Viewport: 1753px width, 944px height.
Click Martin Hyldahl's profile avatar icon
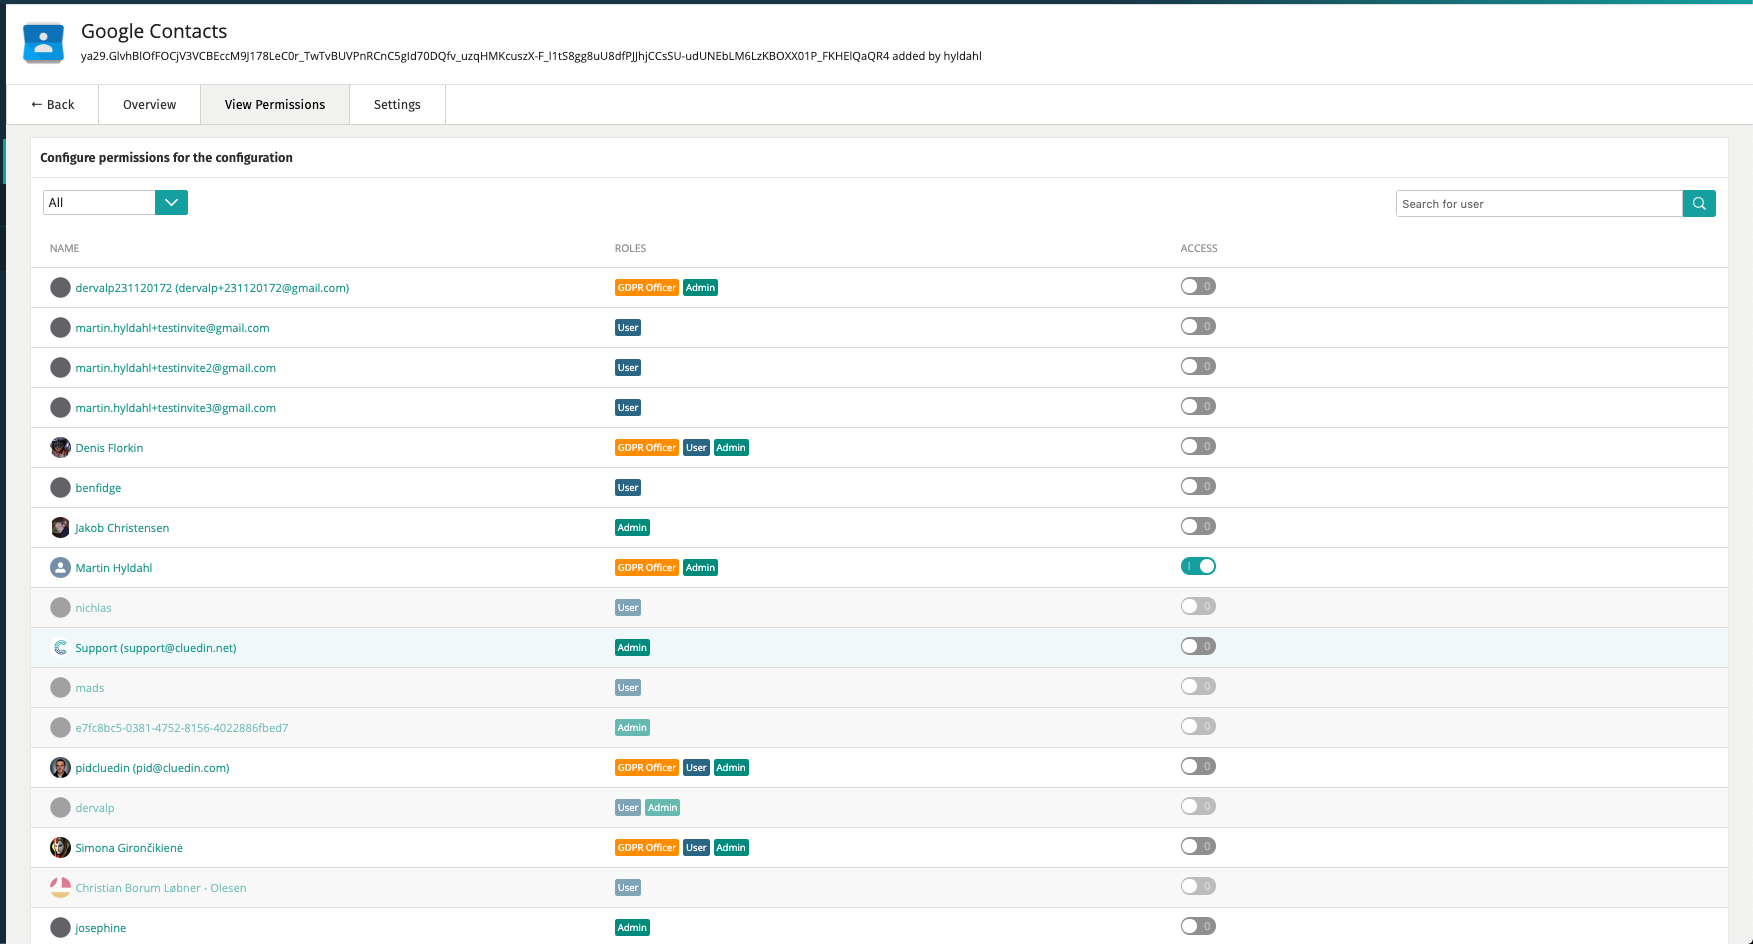click(x=60, y=568)
